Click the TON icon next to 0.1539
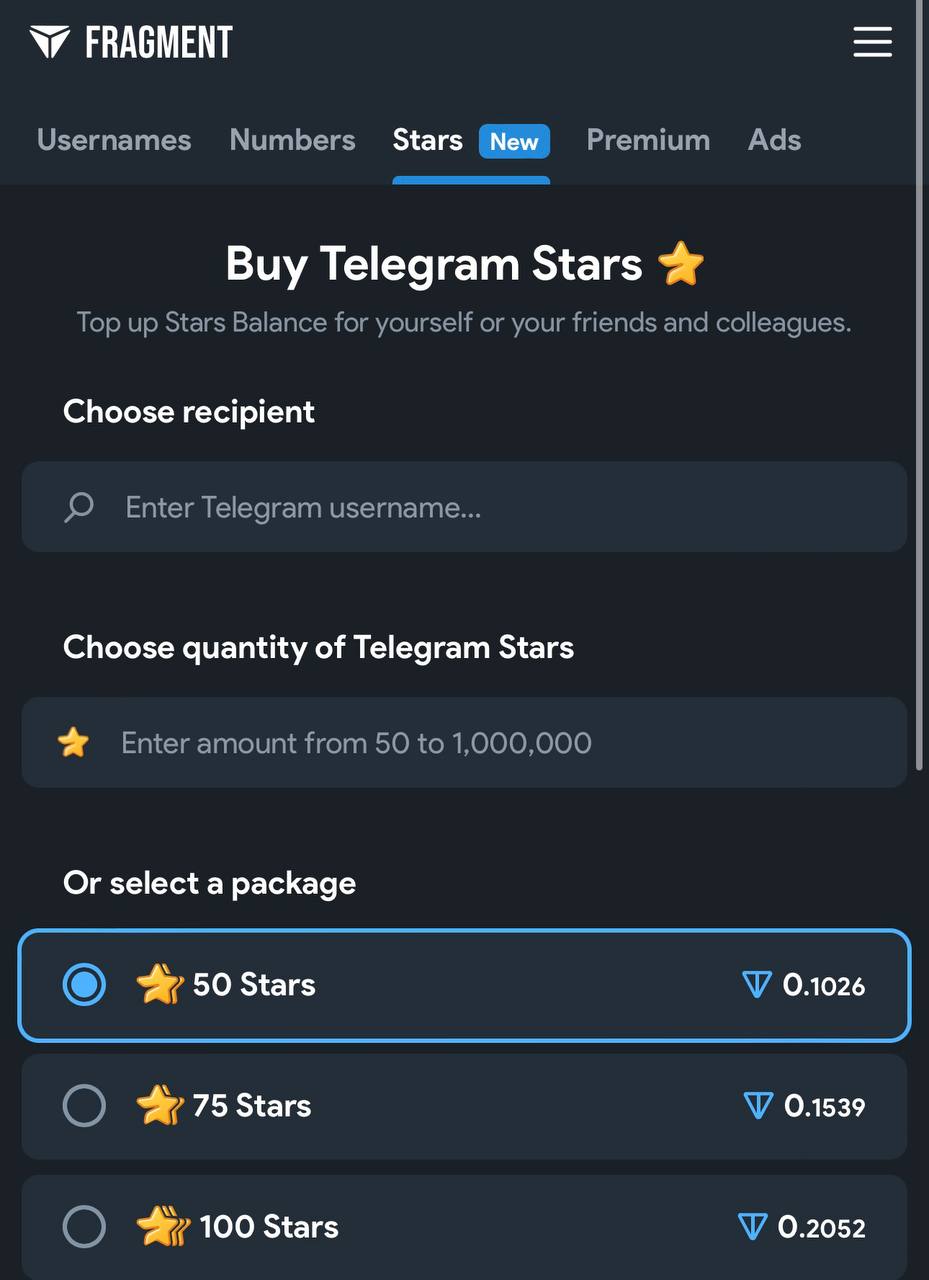 (758, 1106)
